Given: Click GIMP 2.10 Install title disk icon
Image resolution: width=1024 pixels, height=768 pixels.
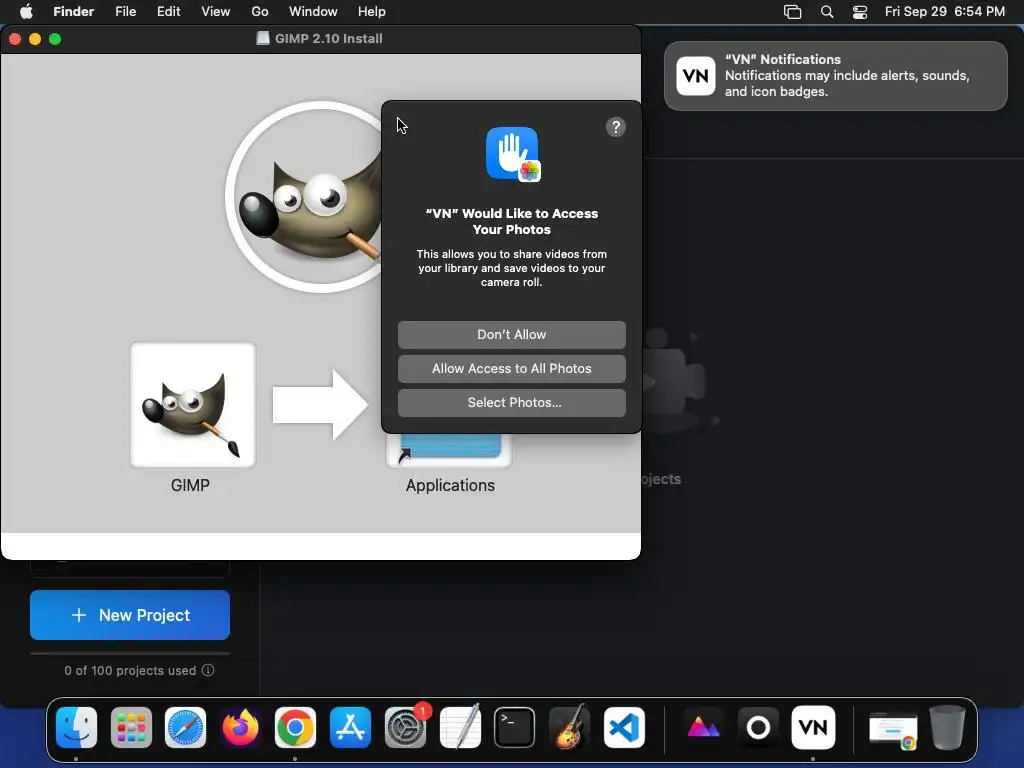Looking at the screenshot, I should click(263, 39).
